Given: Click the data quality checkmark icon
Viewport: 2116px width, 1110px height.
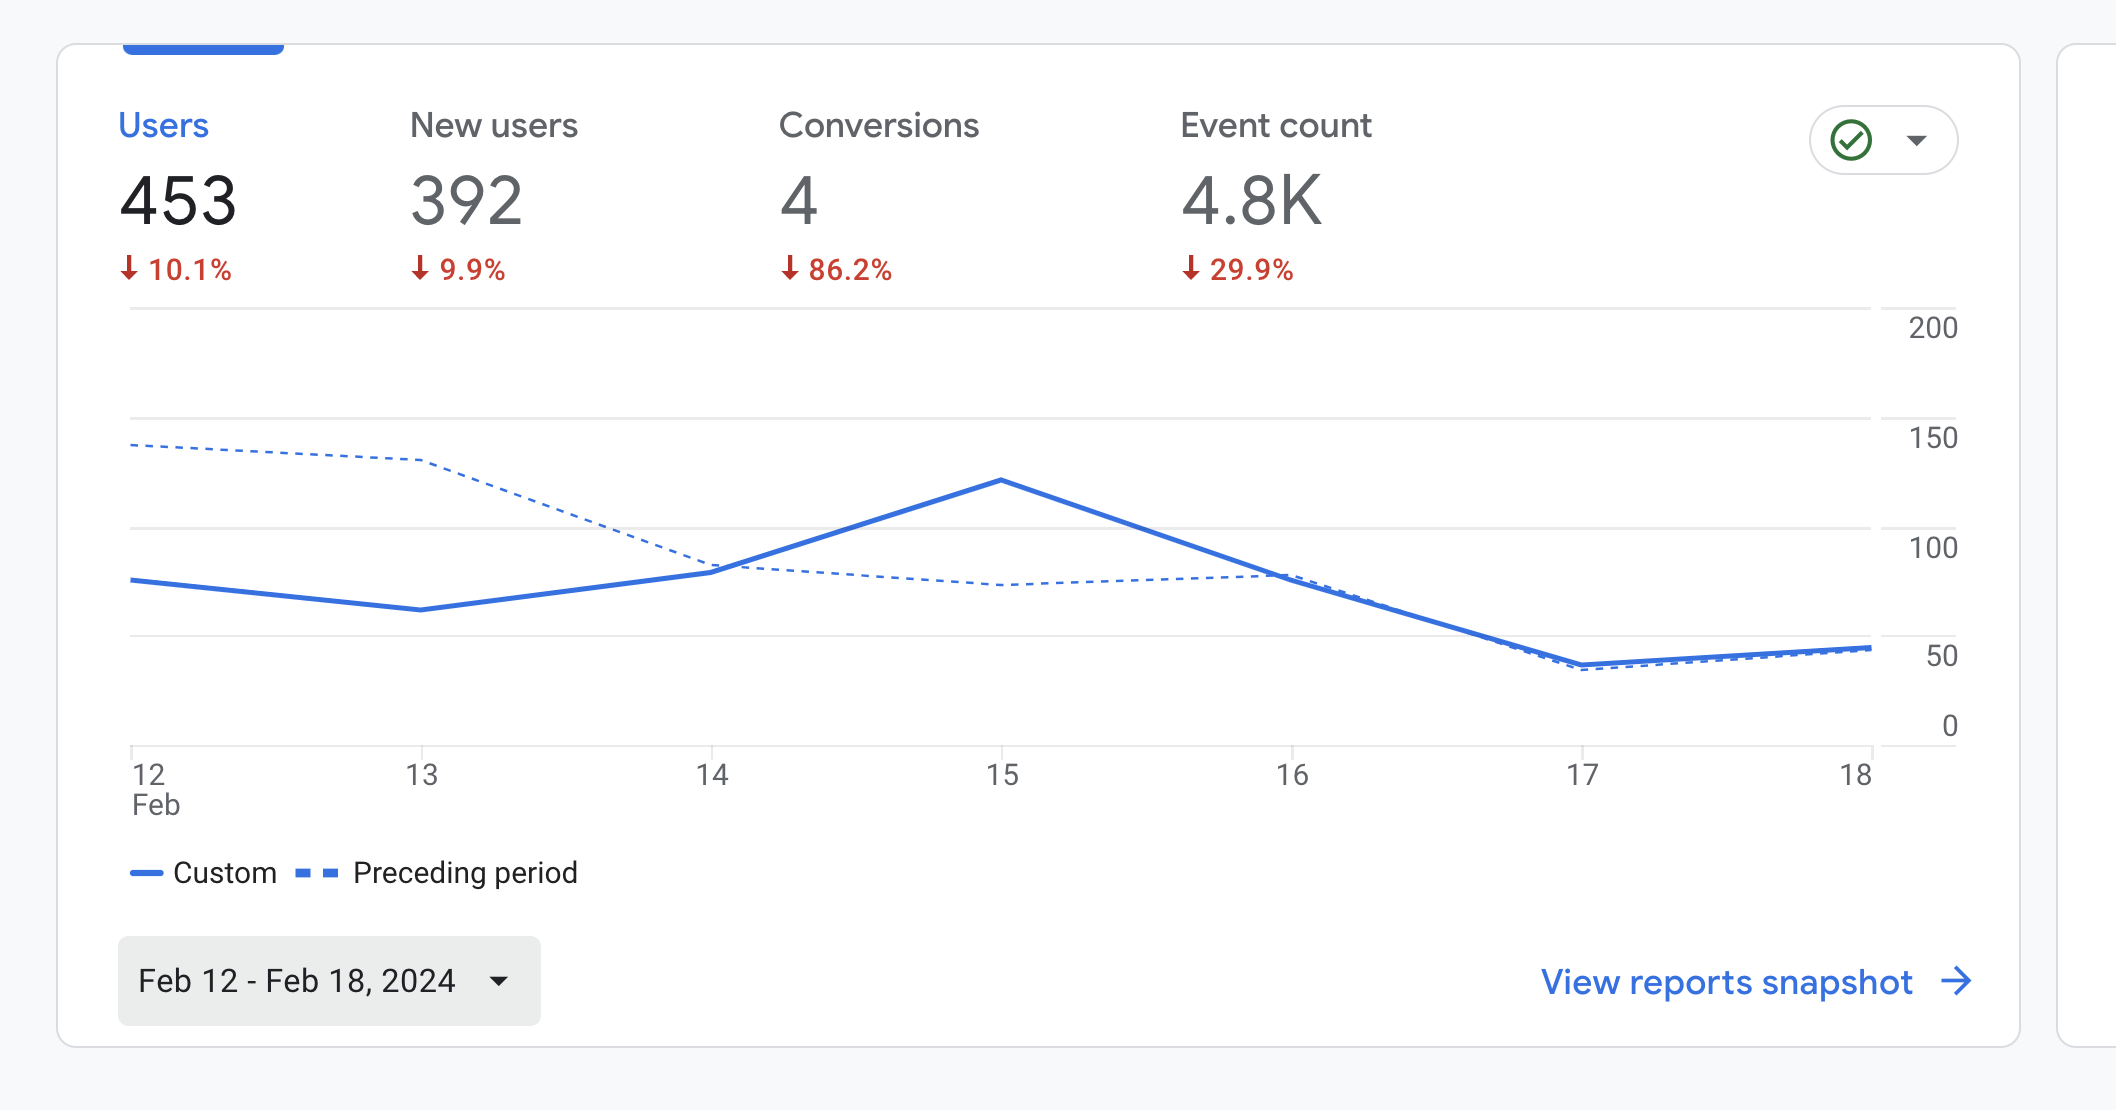Looking at the screenshot, I should click(1849, 140).
